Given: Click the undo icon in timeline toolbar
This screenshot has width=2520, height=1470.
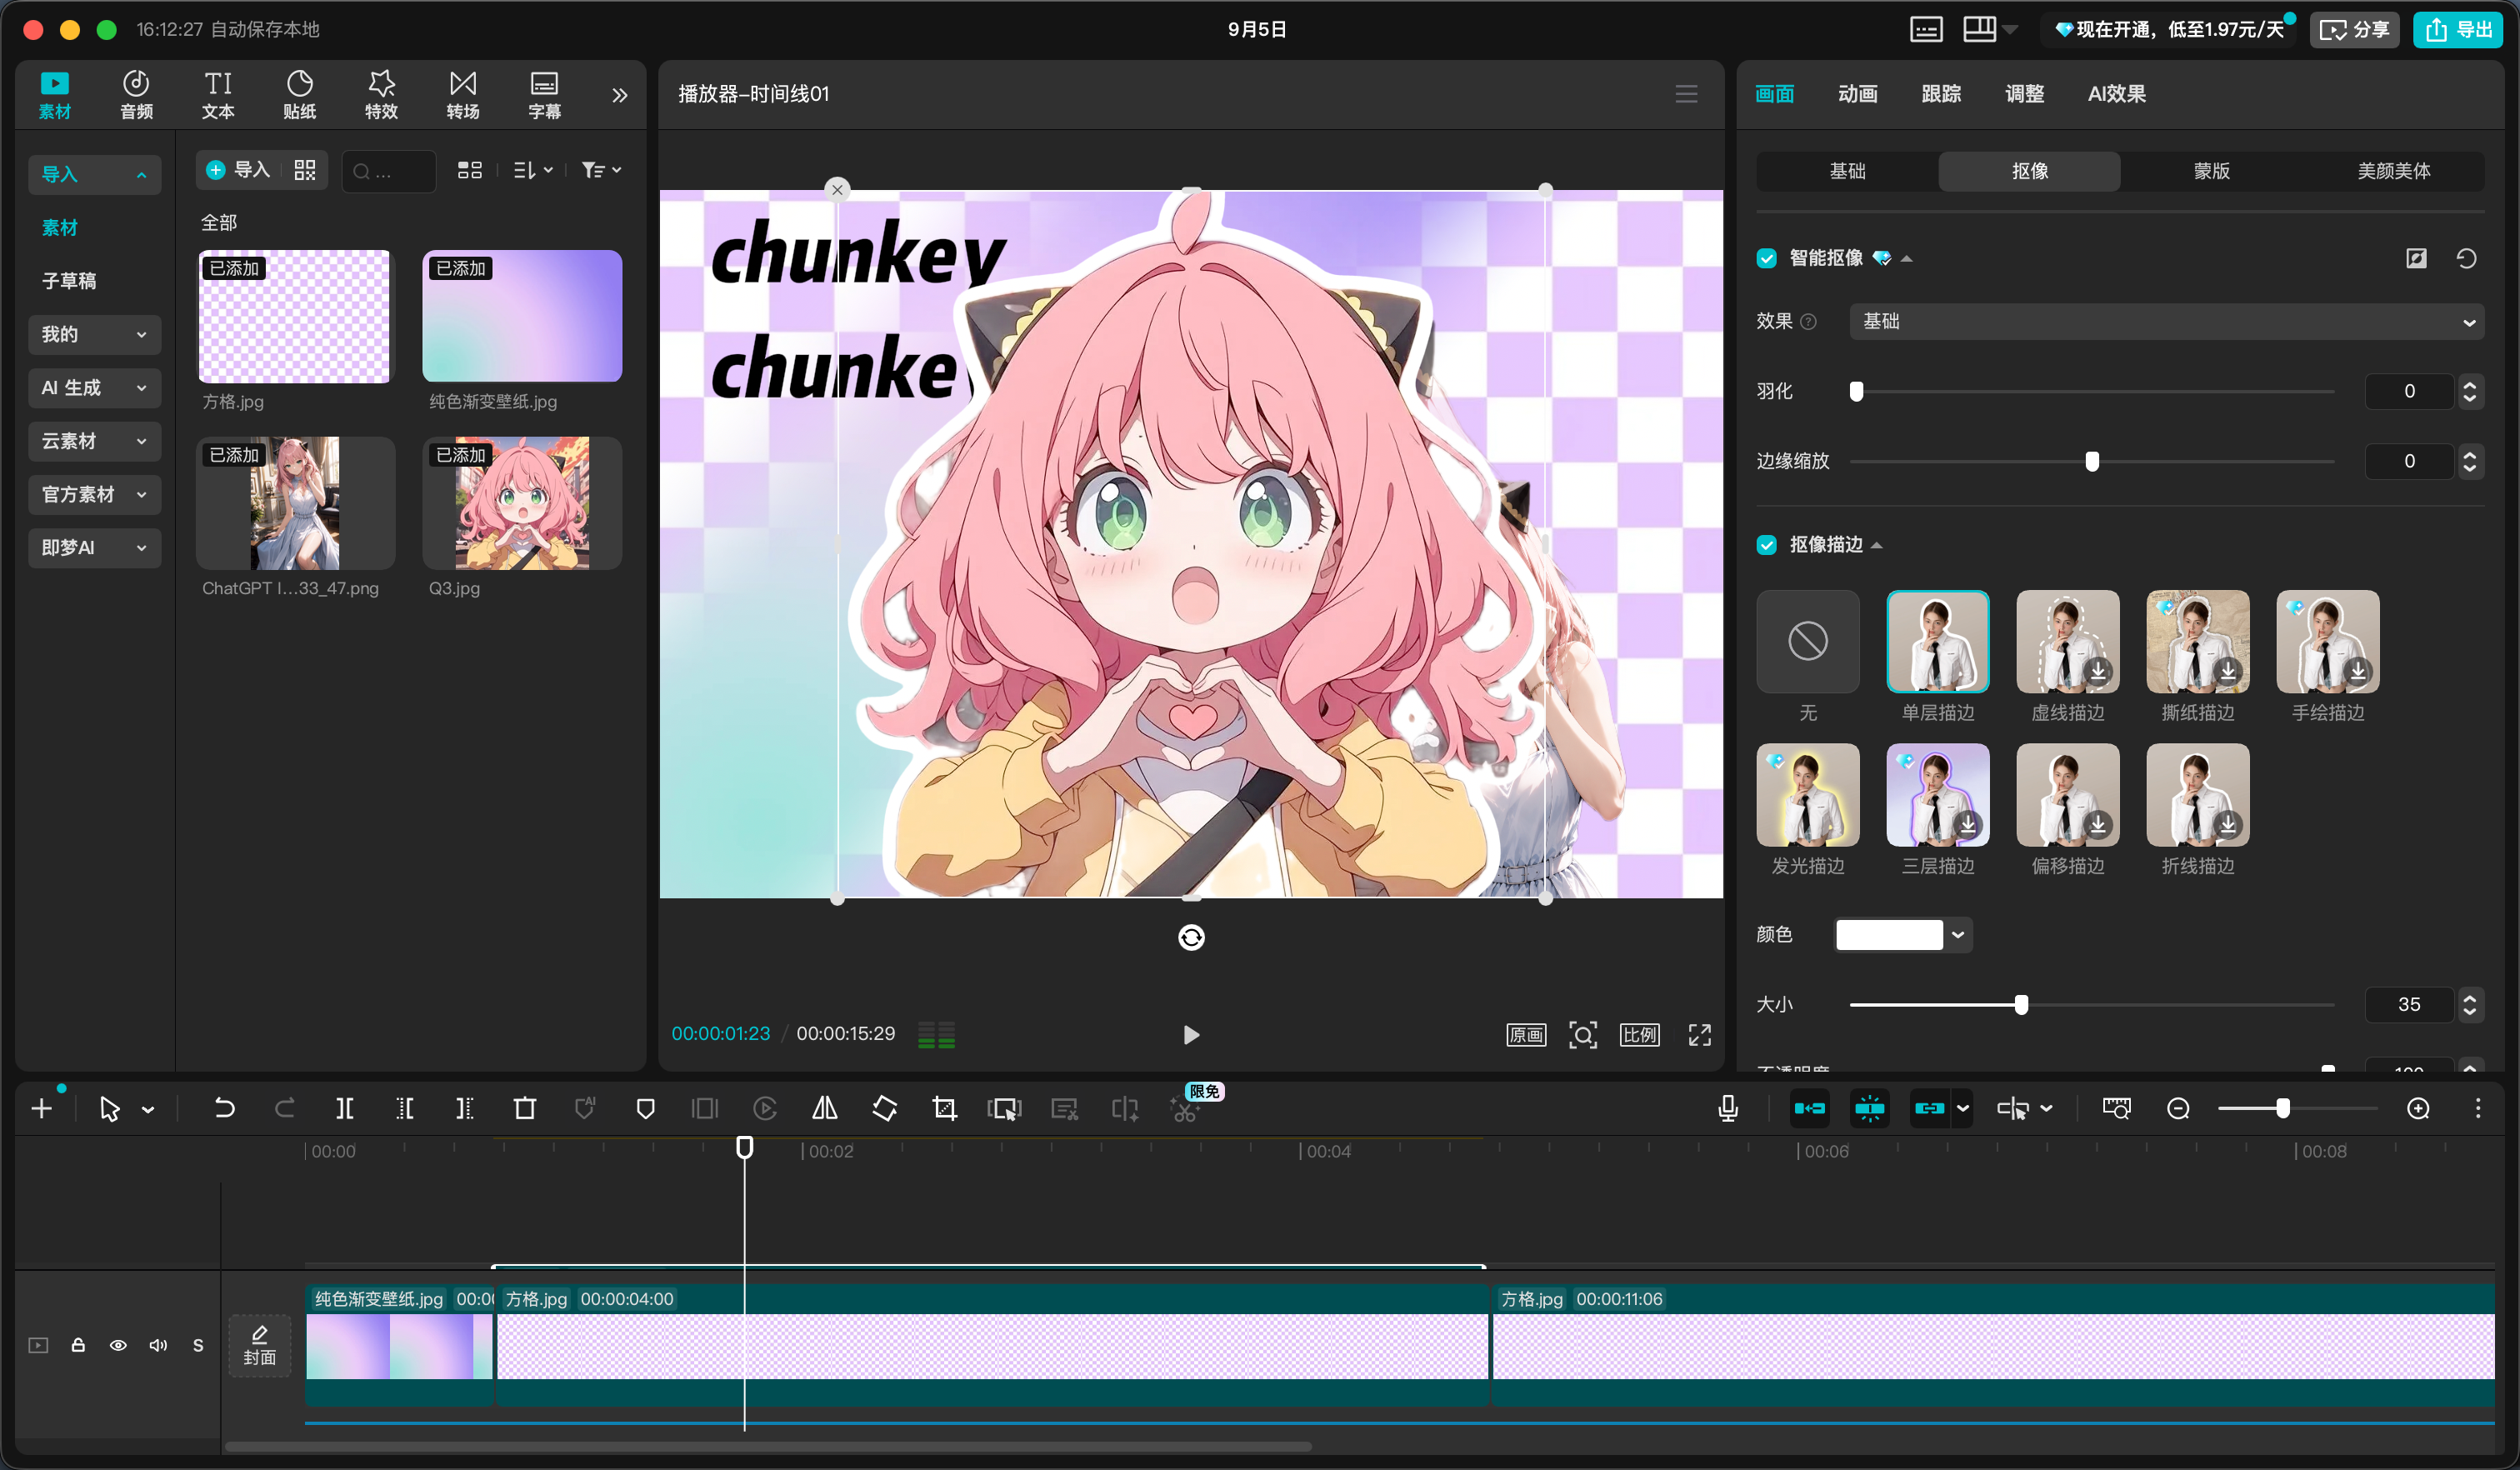Looking at the screenshot, I should (224, 1108).
